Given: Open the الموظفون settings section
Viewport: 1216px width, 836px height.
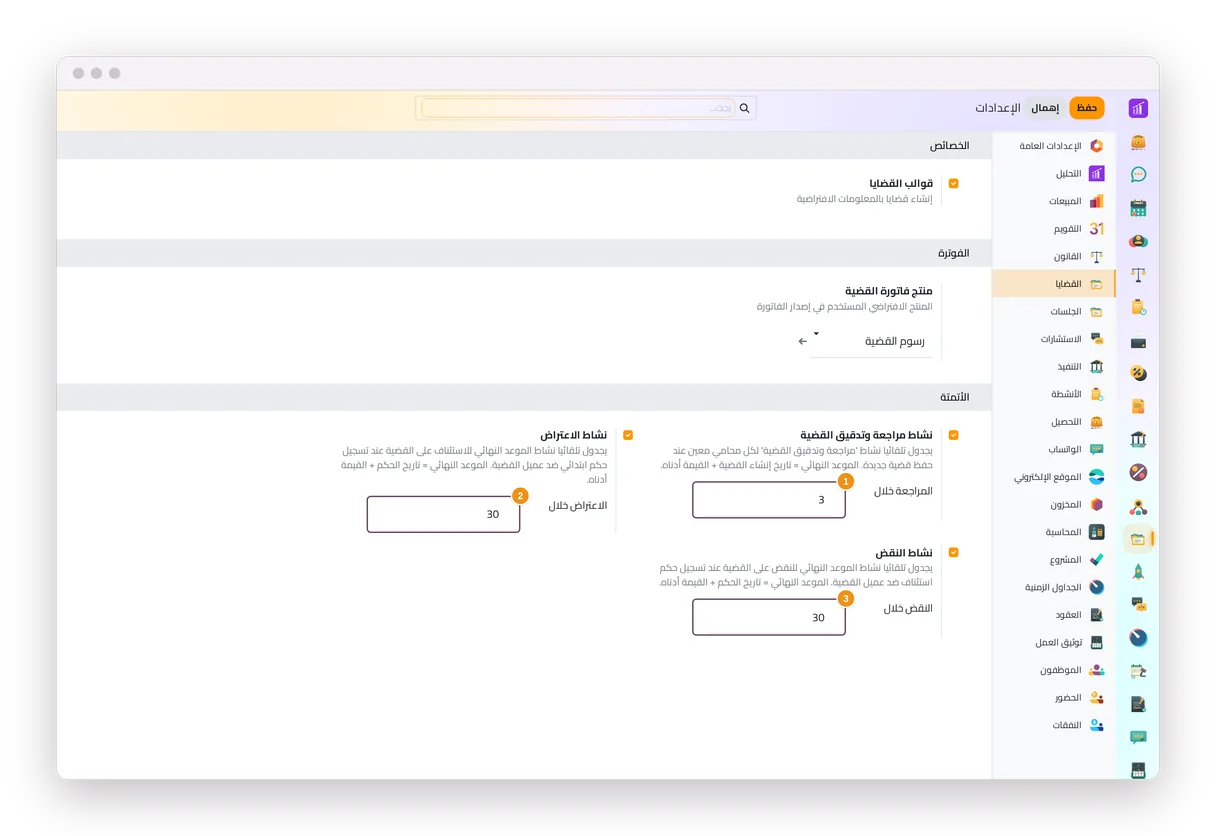Looking at the screenshot, I should click(x=1054, y=670).
